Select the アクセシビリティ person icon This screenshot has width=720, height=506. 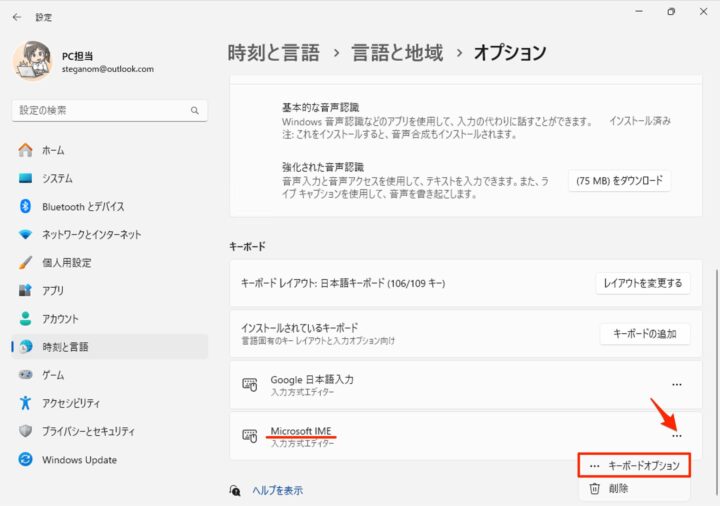(x=25, y=403)
